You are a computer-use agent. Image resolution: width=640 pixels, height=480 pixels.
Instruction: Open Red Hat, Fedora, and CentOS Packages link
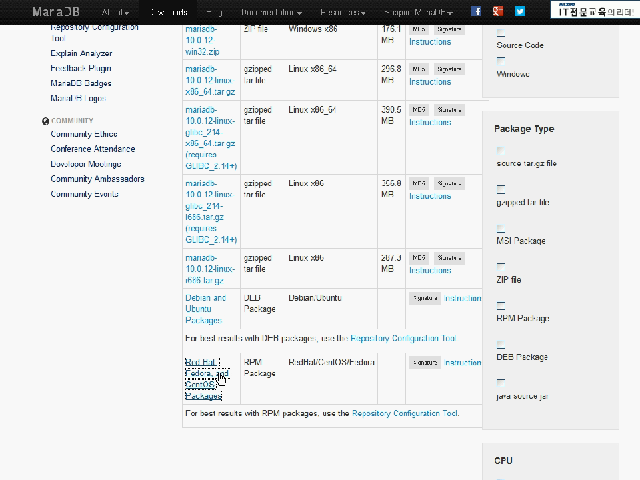click(207, 379)
